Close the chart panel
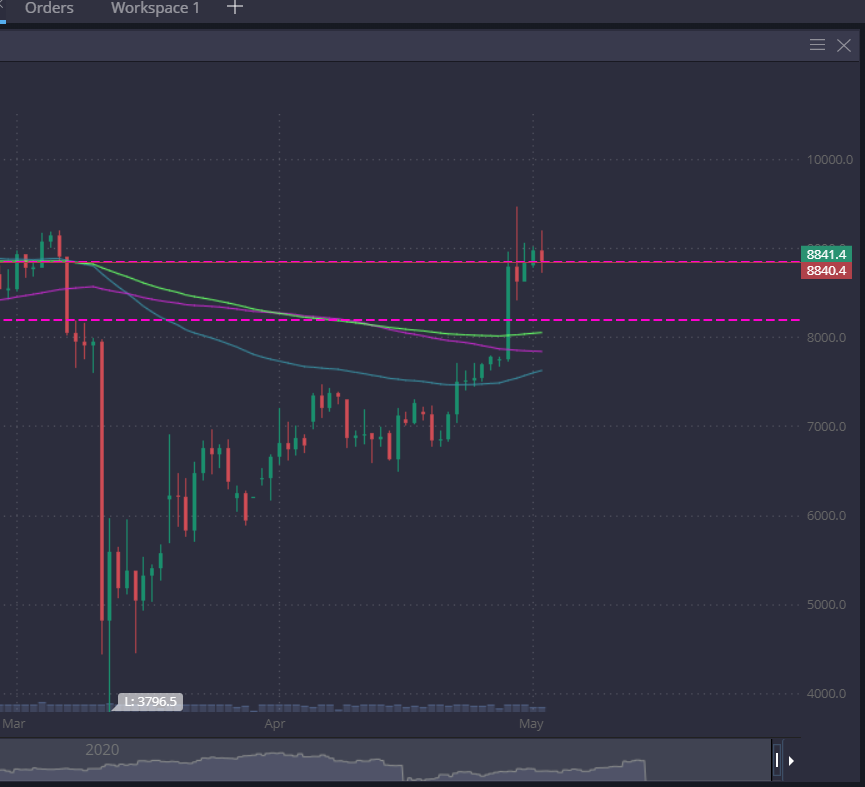865x787 pixels. [x=843, y=45]
